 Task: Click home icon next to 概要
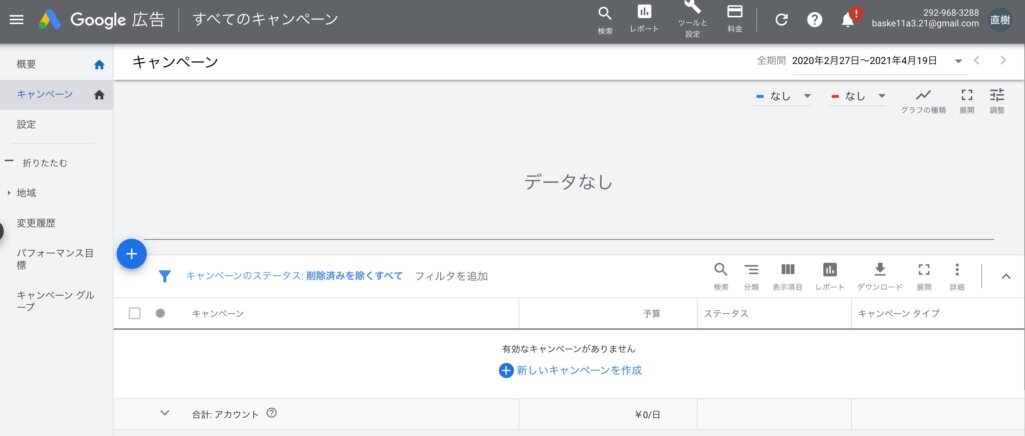click(x=99, y=64)
